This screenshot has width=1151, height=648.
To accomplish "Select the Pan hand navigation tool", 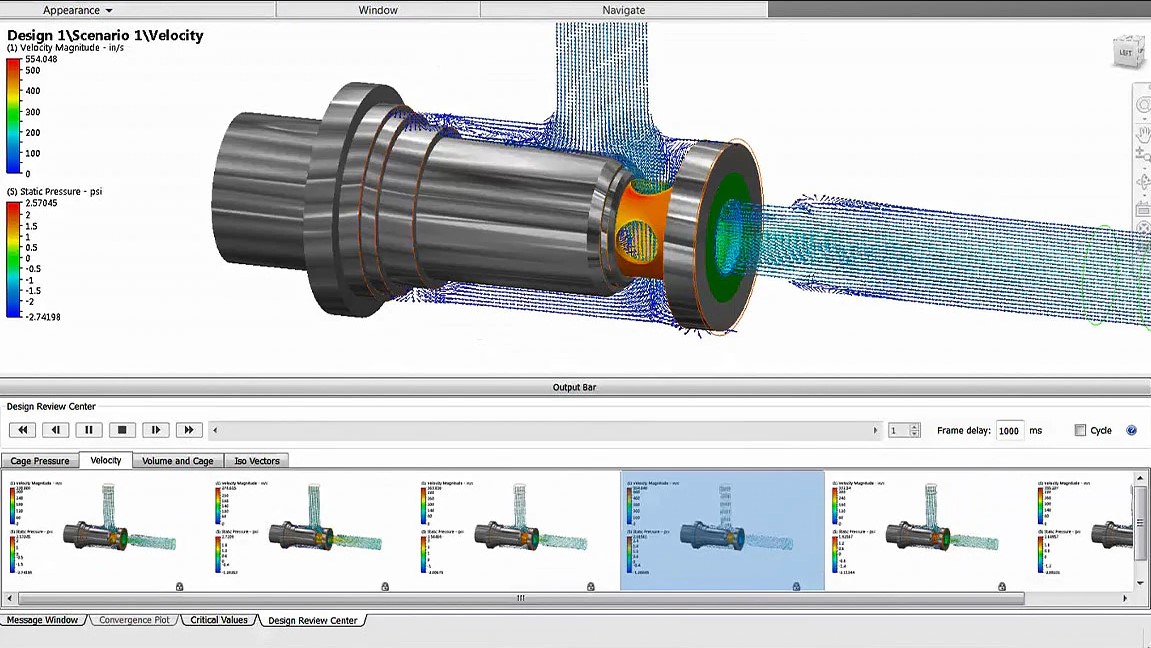I will 1143,134.
